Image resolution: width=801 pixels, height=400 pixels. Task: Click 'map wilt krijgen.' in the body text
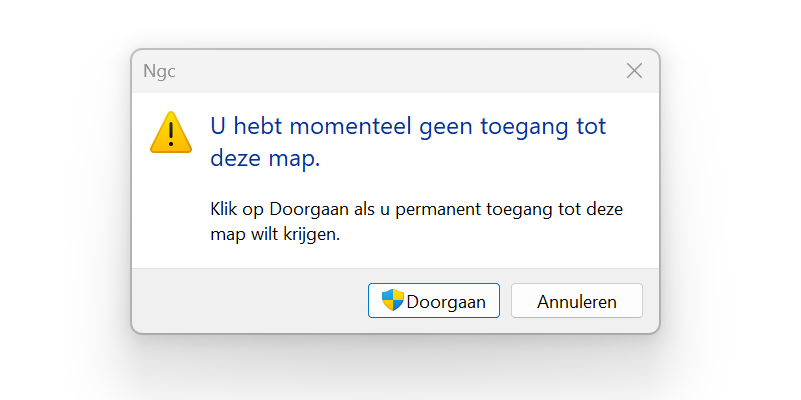pyautogui.click(x=275, y=235)
